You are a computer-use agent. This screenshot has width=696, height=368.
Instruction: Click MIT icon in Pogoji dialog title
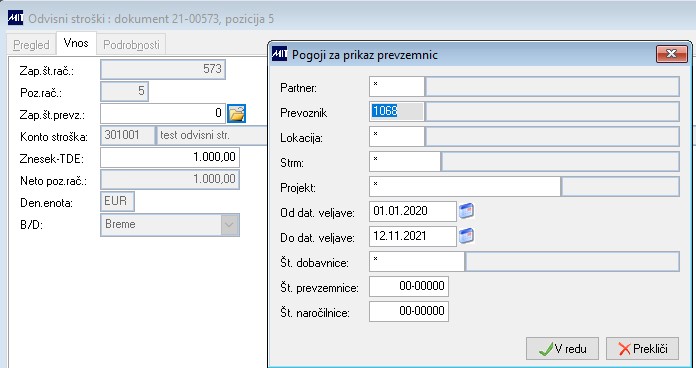pos(279,54)
